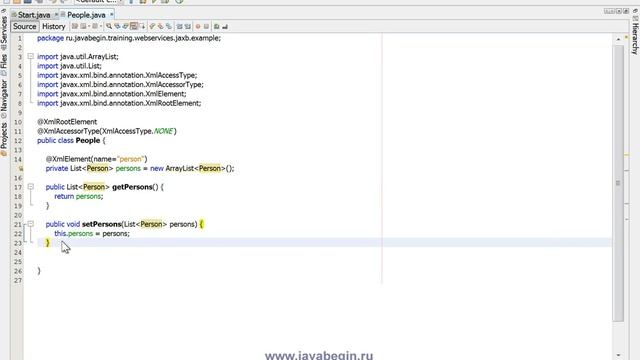This screenshot has width=640, height=360.
Task: Click "XmlAccessorType;" import on line 6
Action: pos(174,84)
